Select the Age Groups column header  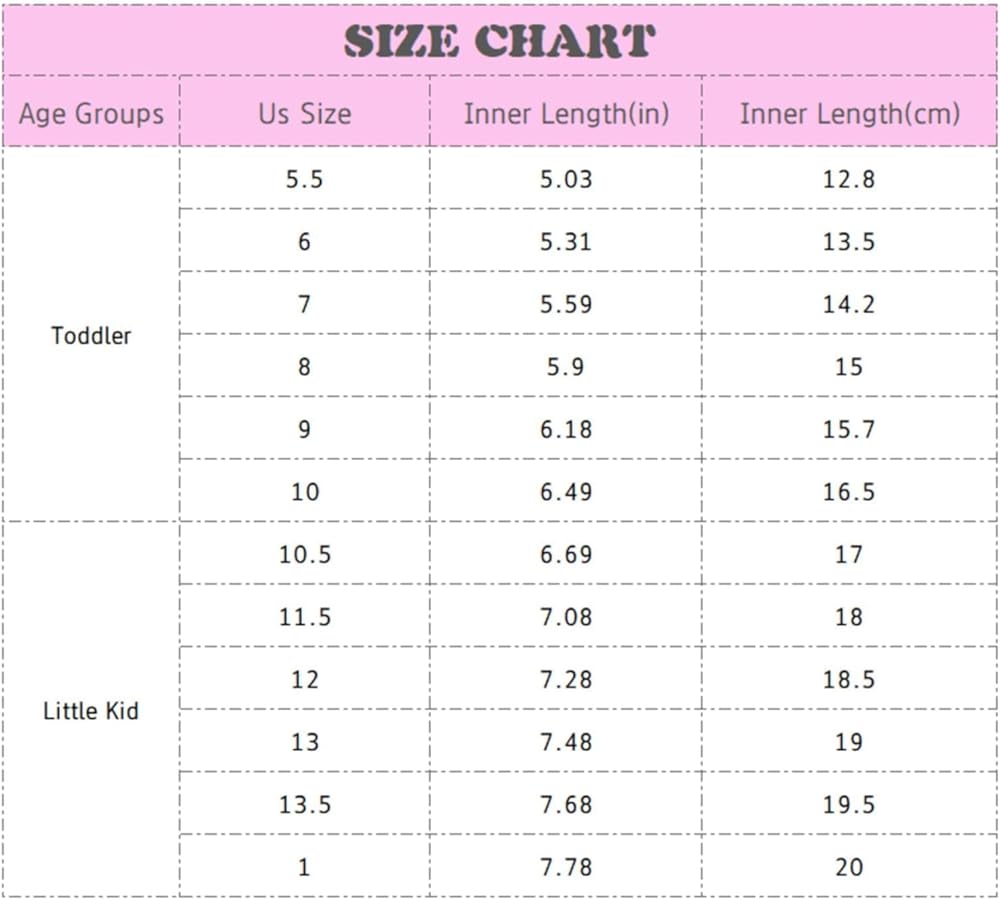point(91,113)
